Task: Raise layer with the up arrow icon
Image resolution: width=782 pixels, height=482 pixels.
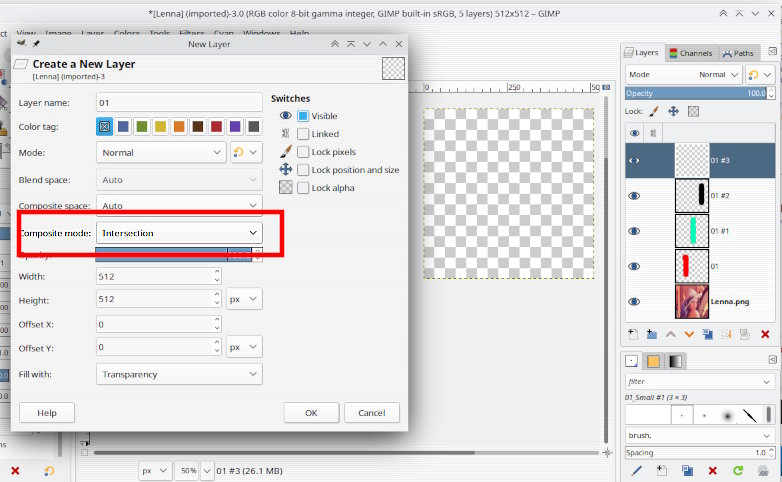Action: [x=670, y=334]
